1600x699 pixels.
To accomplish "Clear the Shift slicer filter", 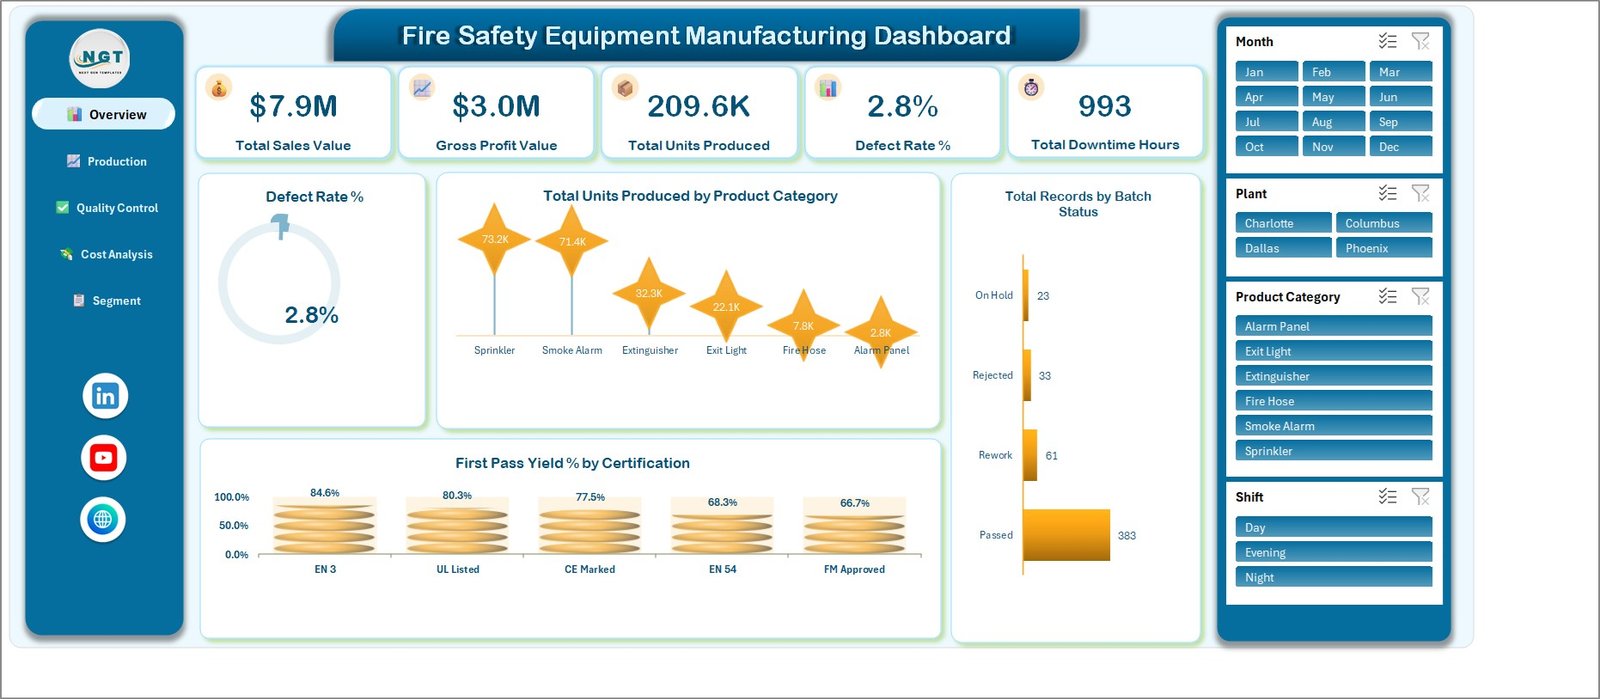I will click(x=1420, y=496).
